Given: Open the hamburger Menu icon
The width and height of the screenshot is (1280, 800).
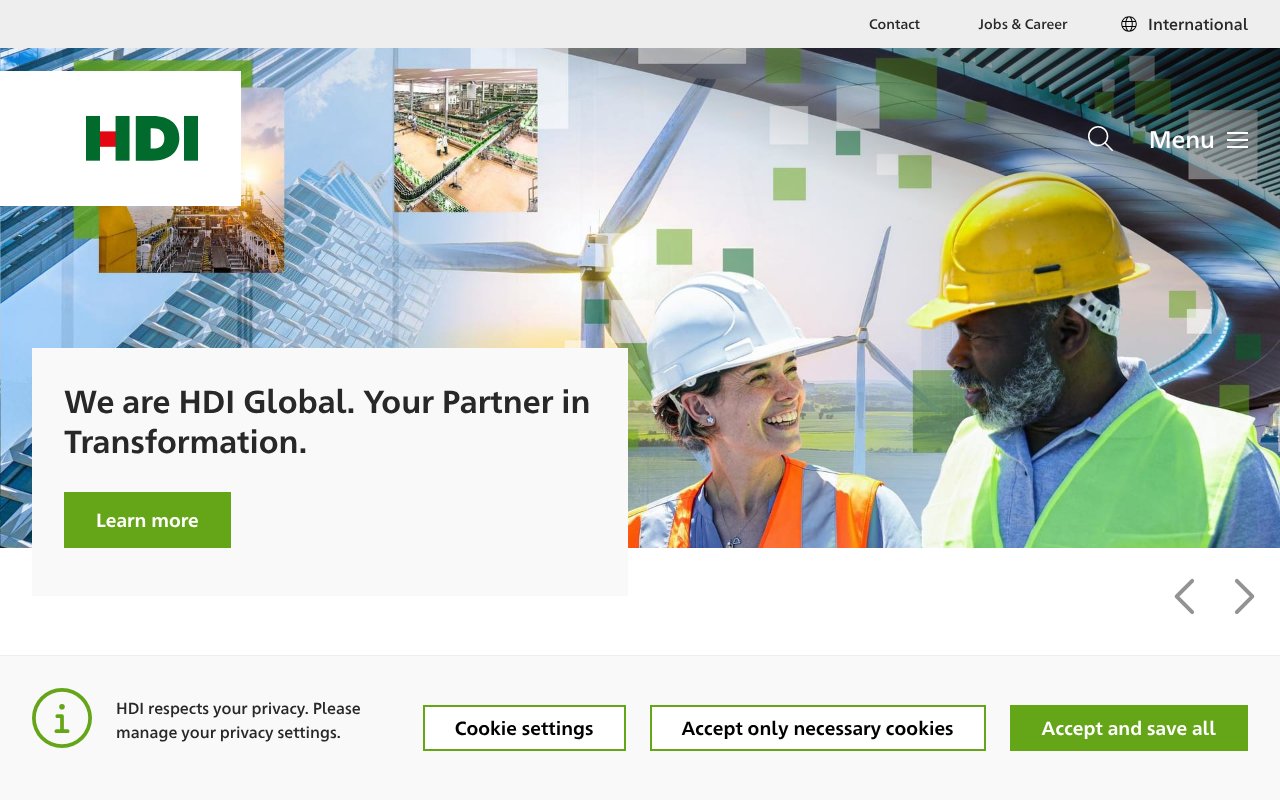Looking at the screenshot, I should pos(1237,139).
